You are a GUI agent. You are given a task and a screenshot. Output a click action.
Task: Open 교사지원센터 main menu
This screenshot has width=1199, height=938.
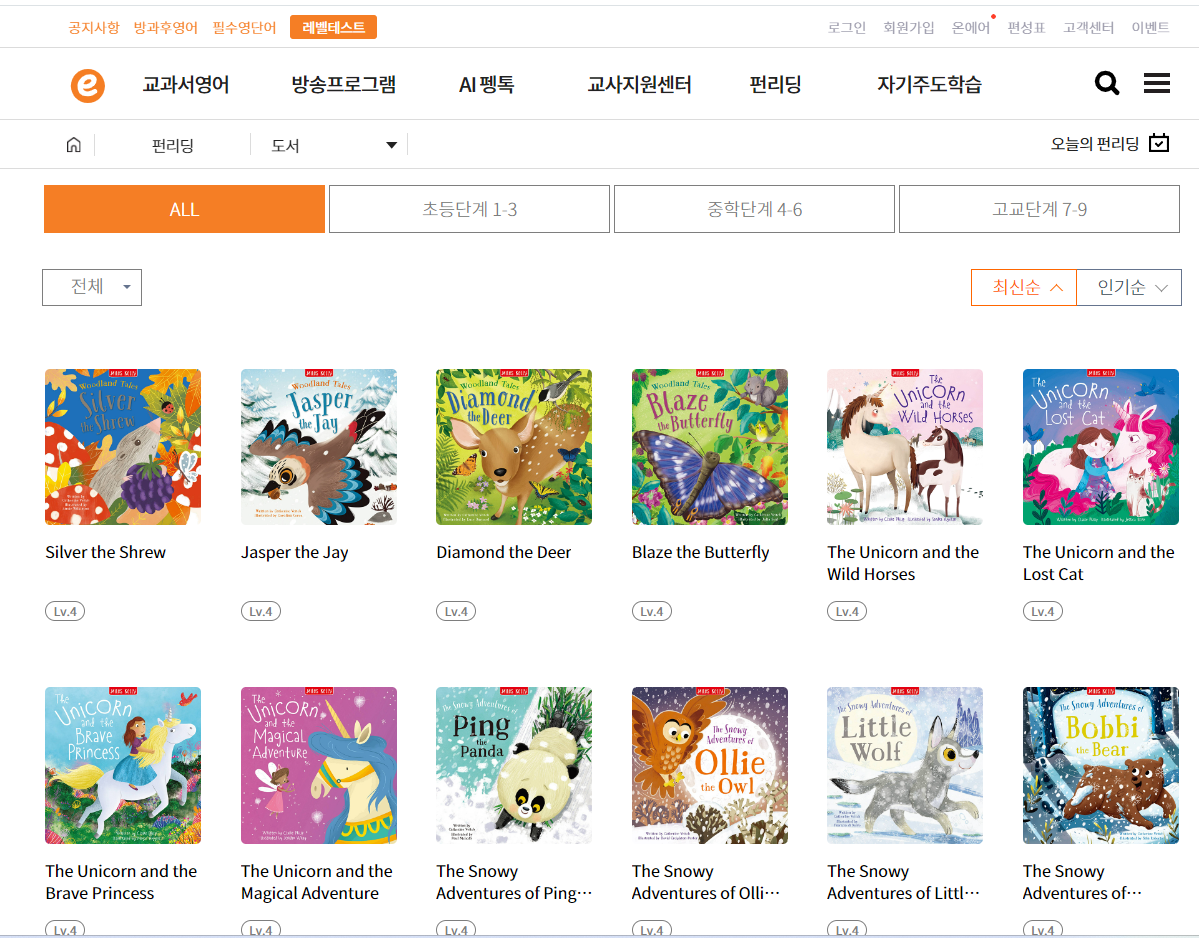[639, 84]
